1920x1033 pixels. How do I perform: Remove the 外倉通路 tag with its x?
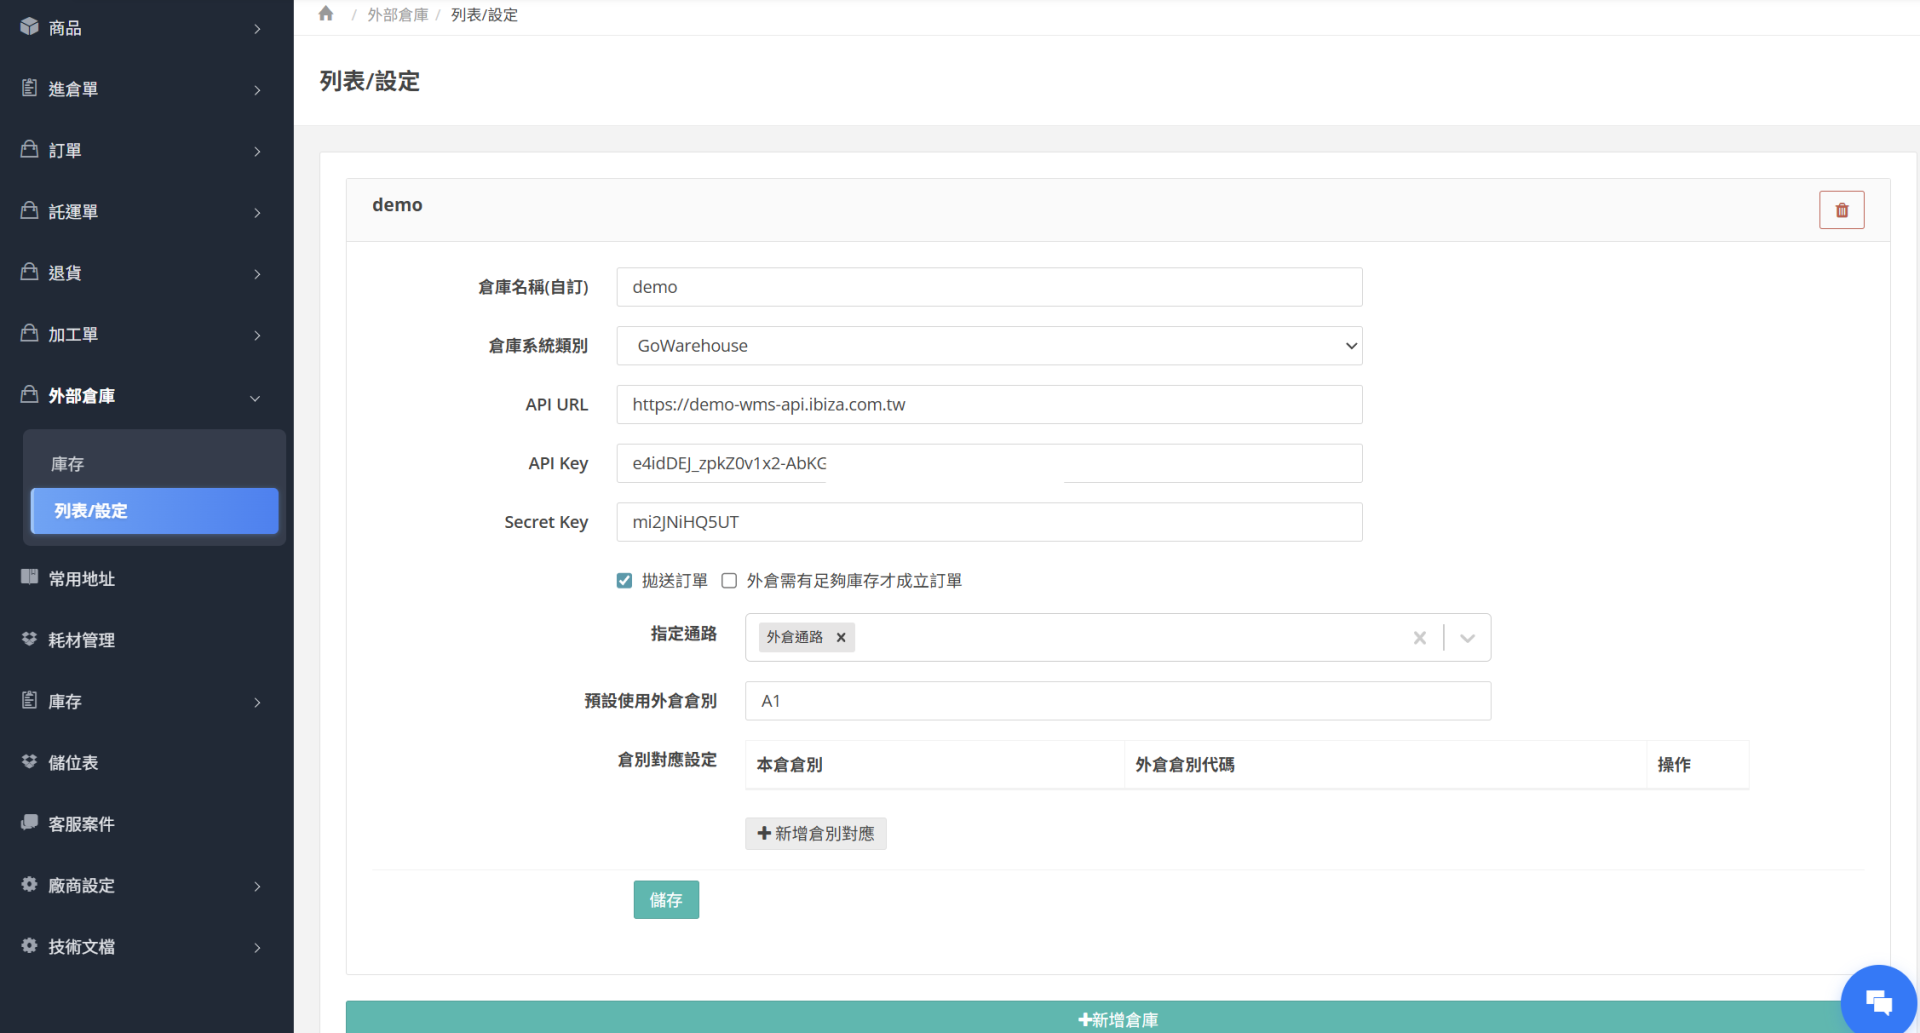point(841,637)
